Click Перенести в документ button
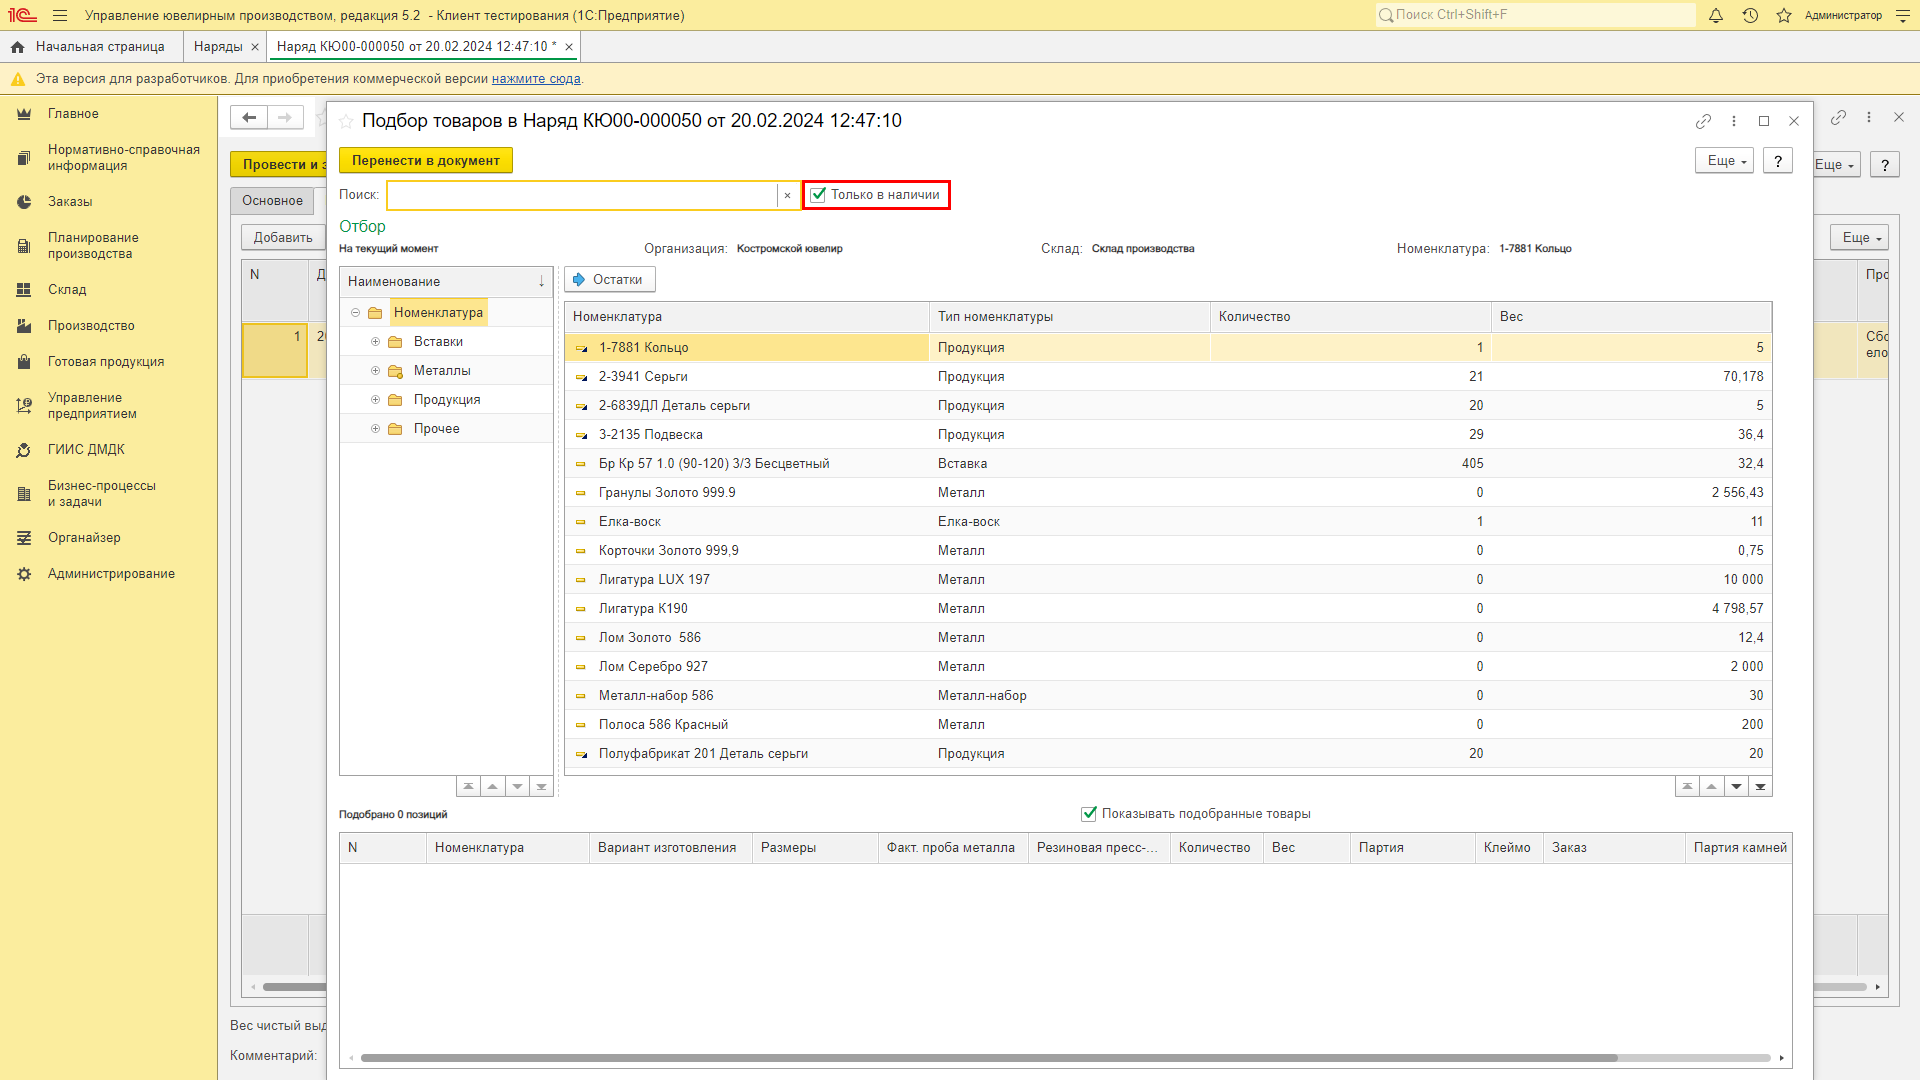1920x1080 pixels. [x=426, y=161]
